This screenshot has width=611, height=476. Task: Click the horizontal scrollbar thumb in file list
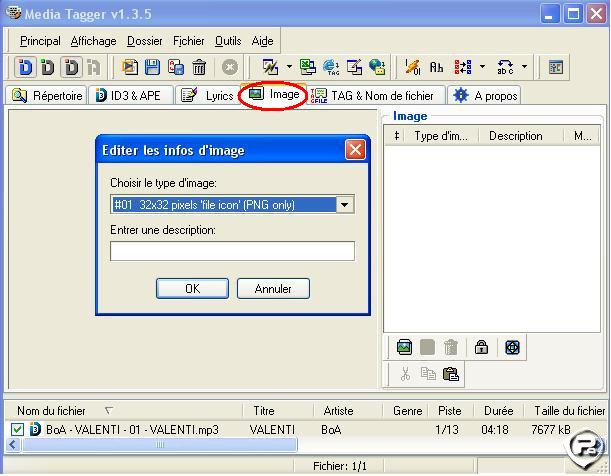coord(160,444)
